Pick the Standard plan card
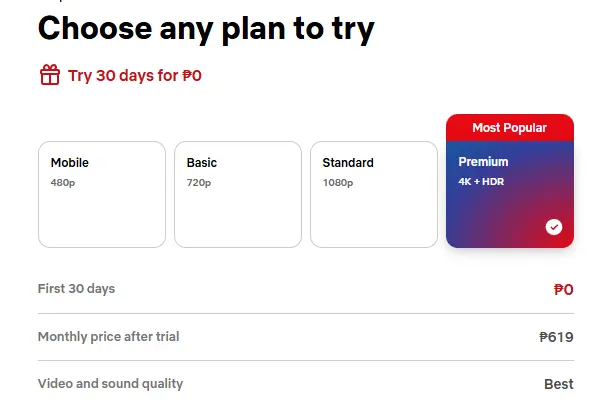This screenshot has height=400, width=605. [x=374, y=194]
